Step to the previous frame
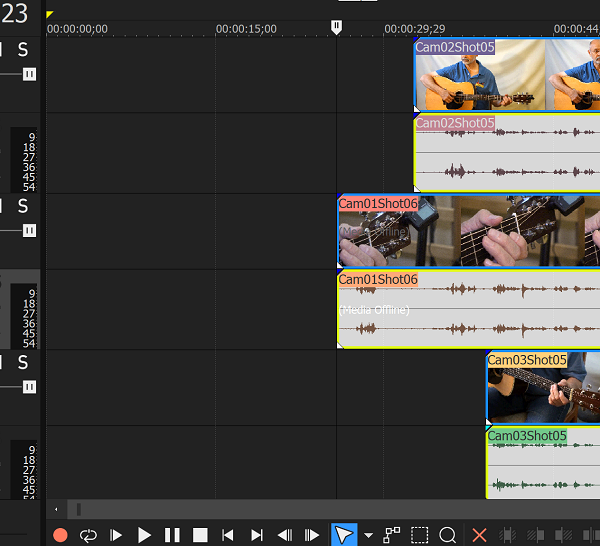This screenshot has width=600, height=546. pos(285,535)
